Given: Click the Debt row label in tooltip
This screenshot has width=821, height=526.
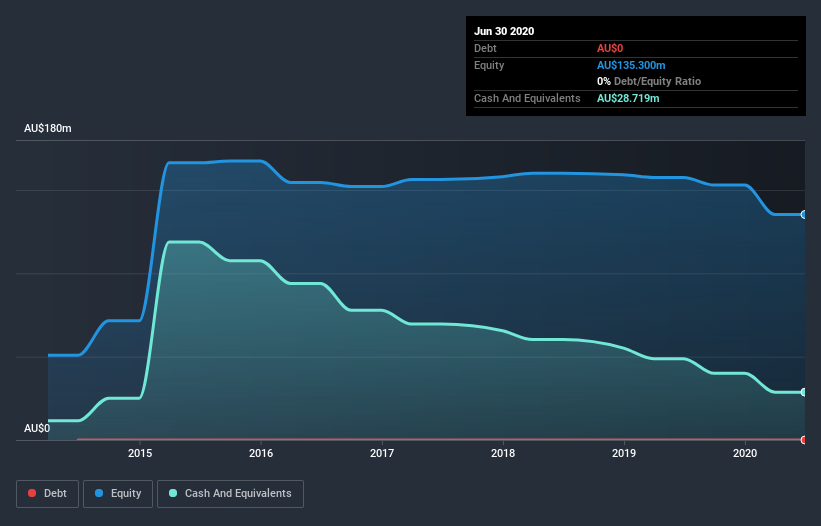Looking at the screenshot, I should point(485,48).
